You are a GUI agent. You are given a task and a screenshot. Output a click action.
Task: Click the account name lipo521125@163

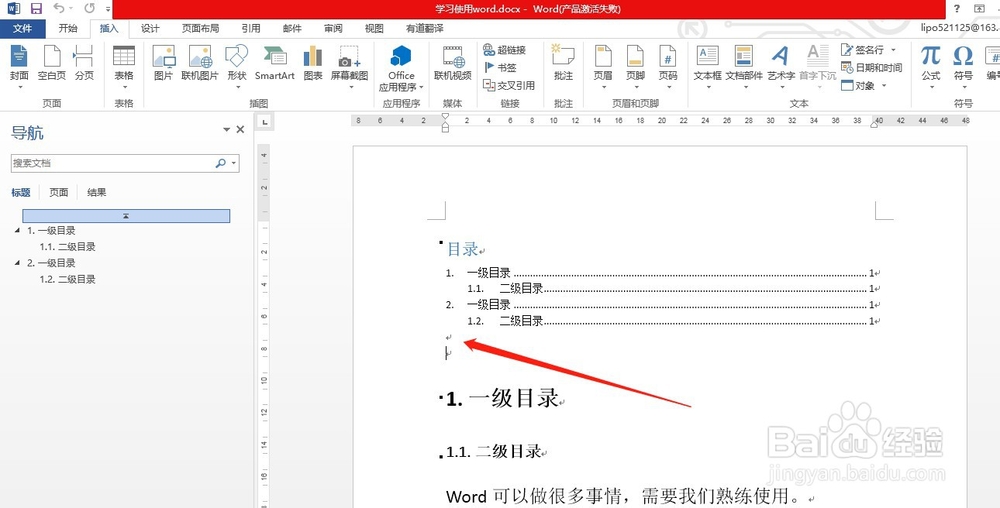(960, 28)
